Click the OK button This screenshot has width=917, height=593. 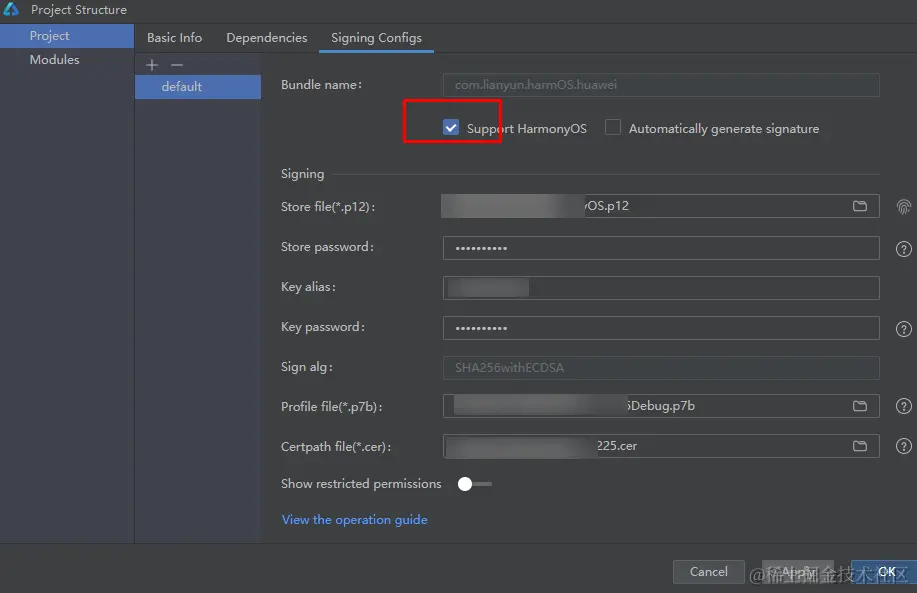pos(886,571)
